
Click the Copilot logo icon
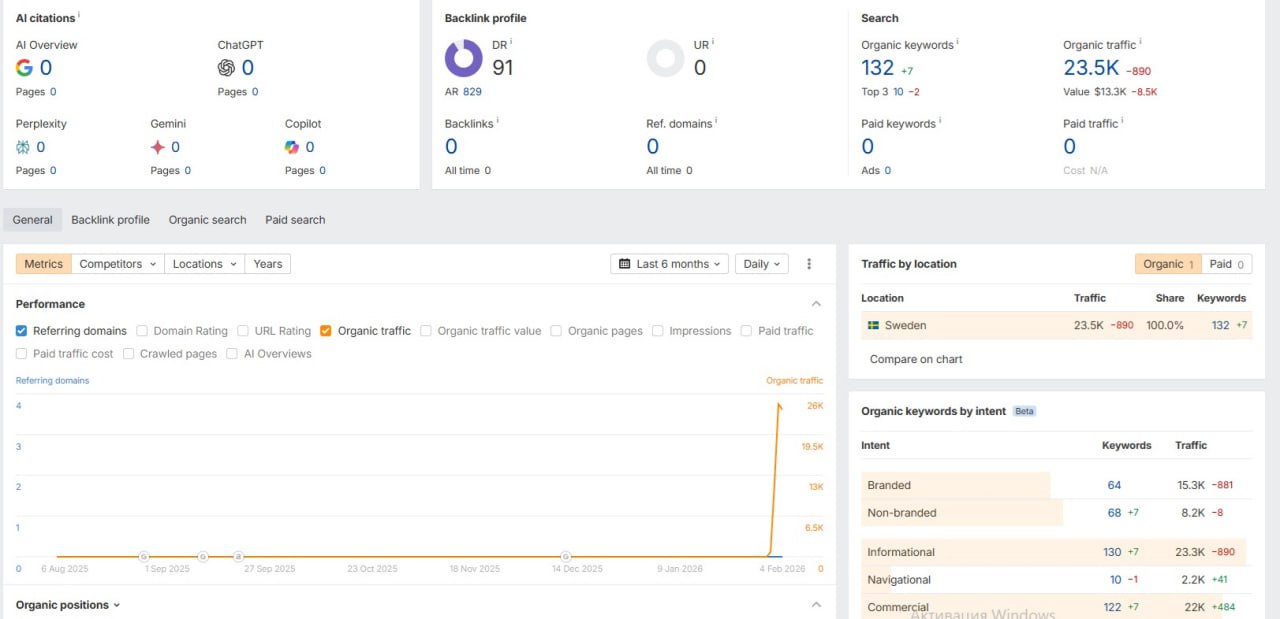292,147
